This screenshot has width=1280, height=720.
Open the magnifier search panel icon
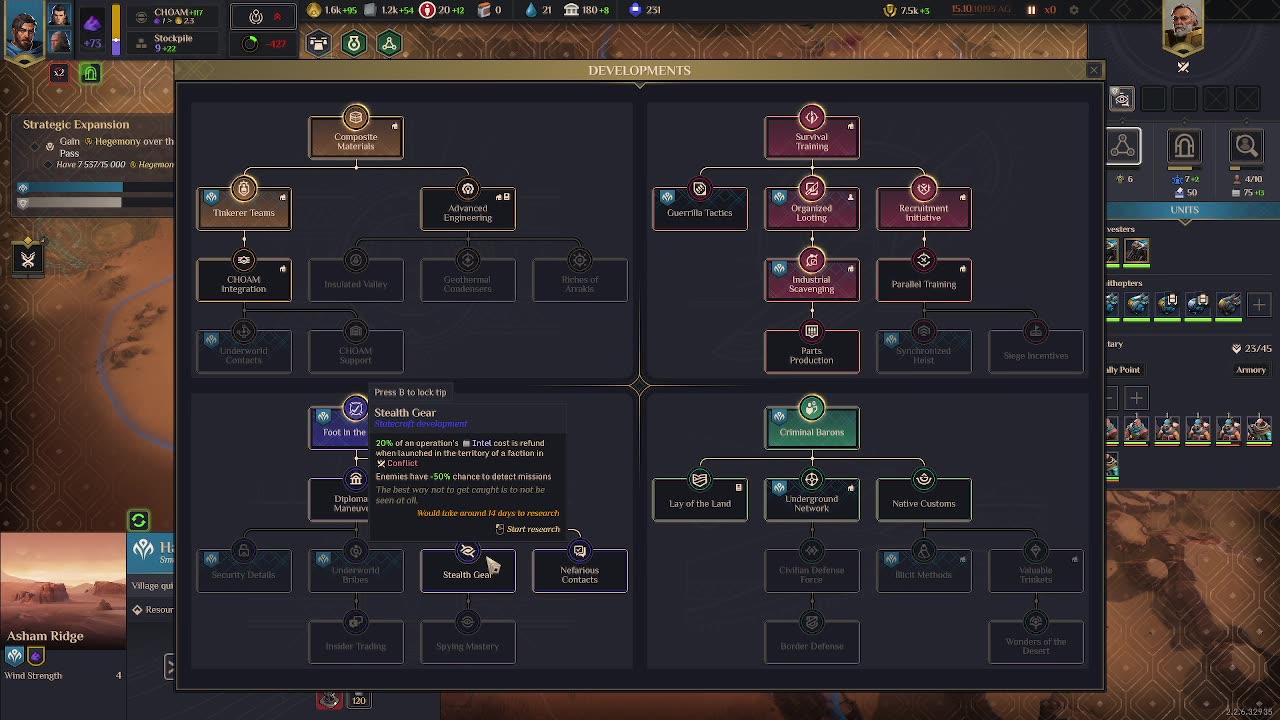tap(1246, 147)
